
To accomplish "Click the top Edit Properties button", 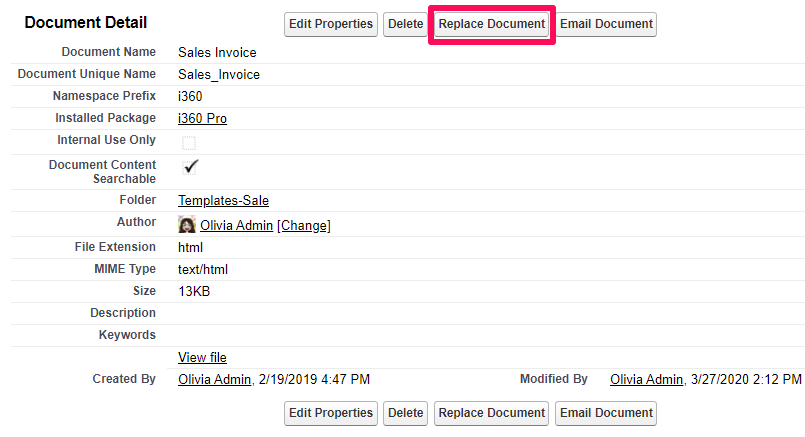I will (x=331, y=24).
